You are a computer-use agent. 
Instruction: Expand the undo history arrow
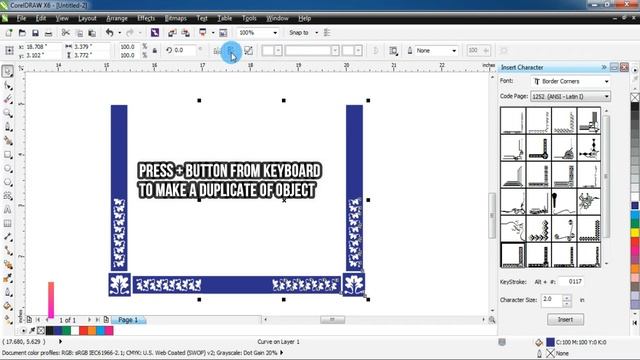point(119,33)
